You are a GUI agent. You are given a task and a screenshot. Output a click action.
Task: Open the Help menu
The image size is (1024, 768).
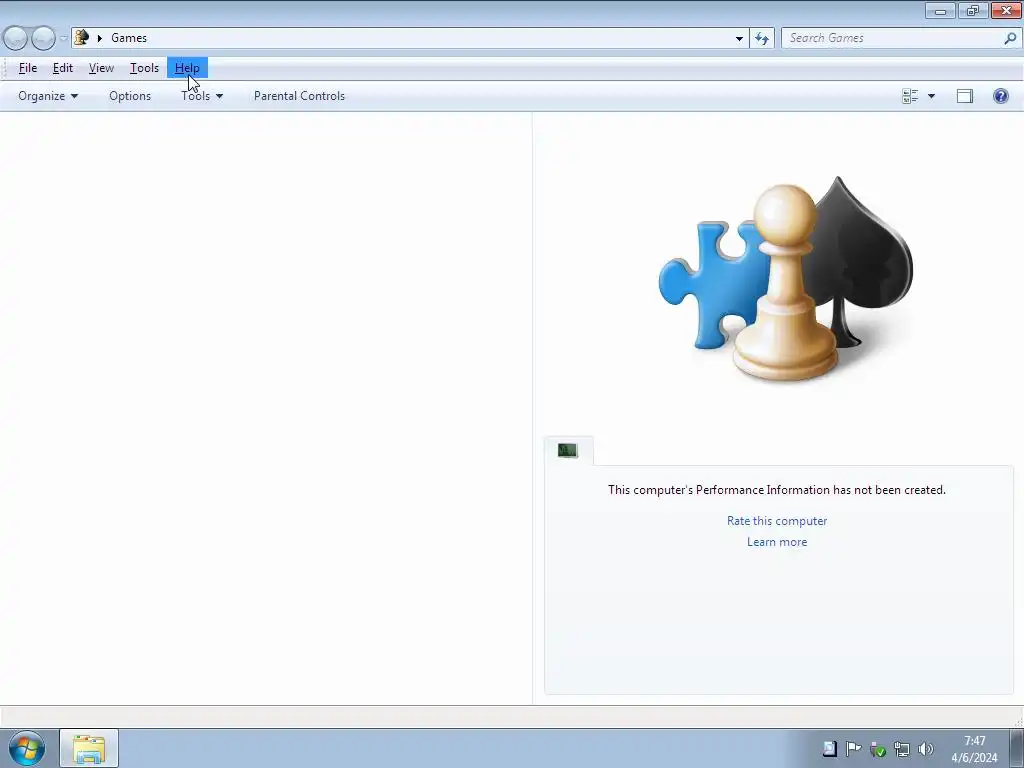pyautogui.click(x=187, y=68)
